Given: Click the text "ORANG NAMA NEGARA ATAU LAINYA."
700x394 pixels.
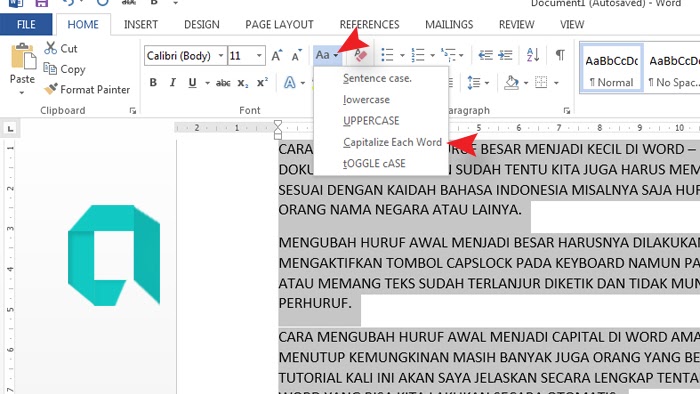Looking at the screenshot, I should (x=400, y=210).
